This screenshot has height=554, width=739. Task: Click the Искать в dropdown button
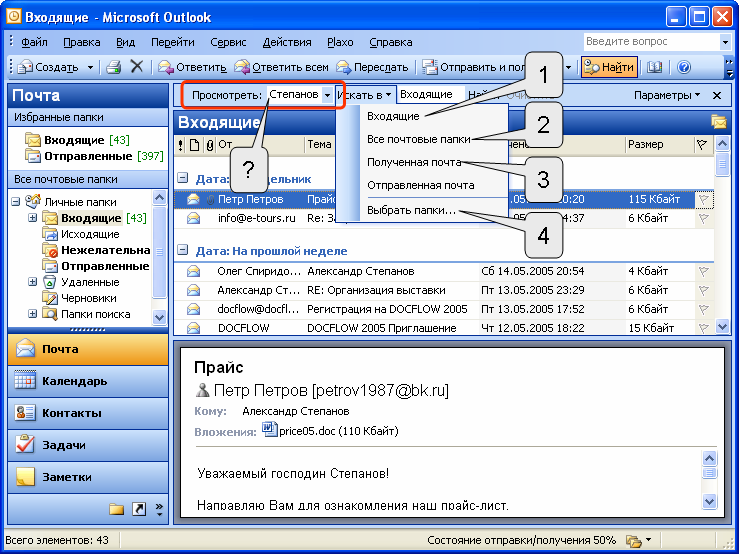[364, 95]
